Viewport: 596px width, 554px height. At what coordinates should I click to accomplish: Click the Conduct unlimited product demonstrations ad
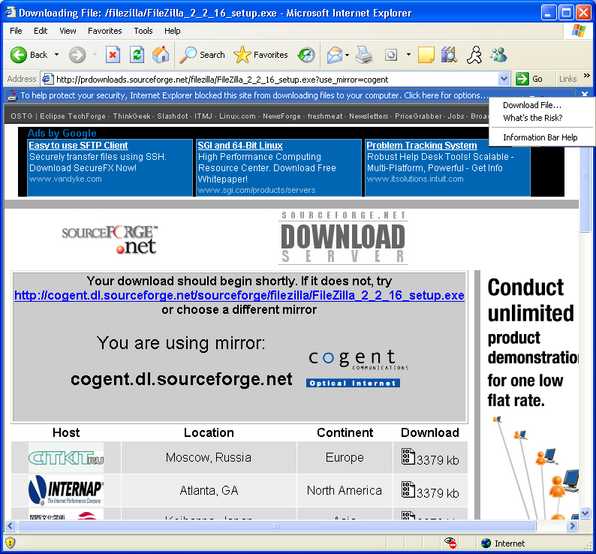[532, 395]
